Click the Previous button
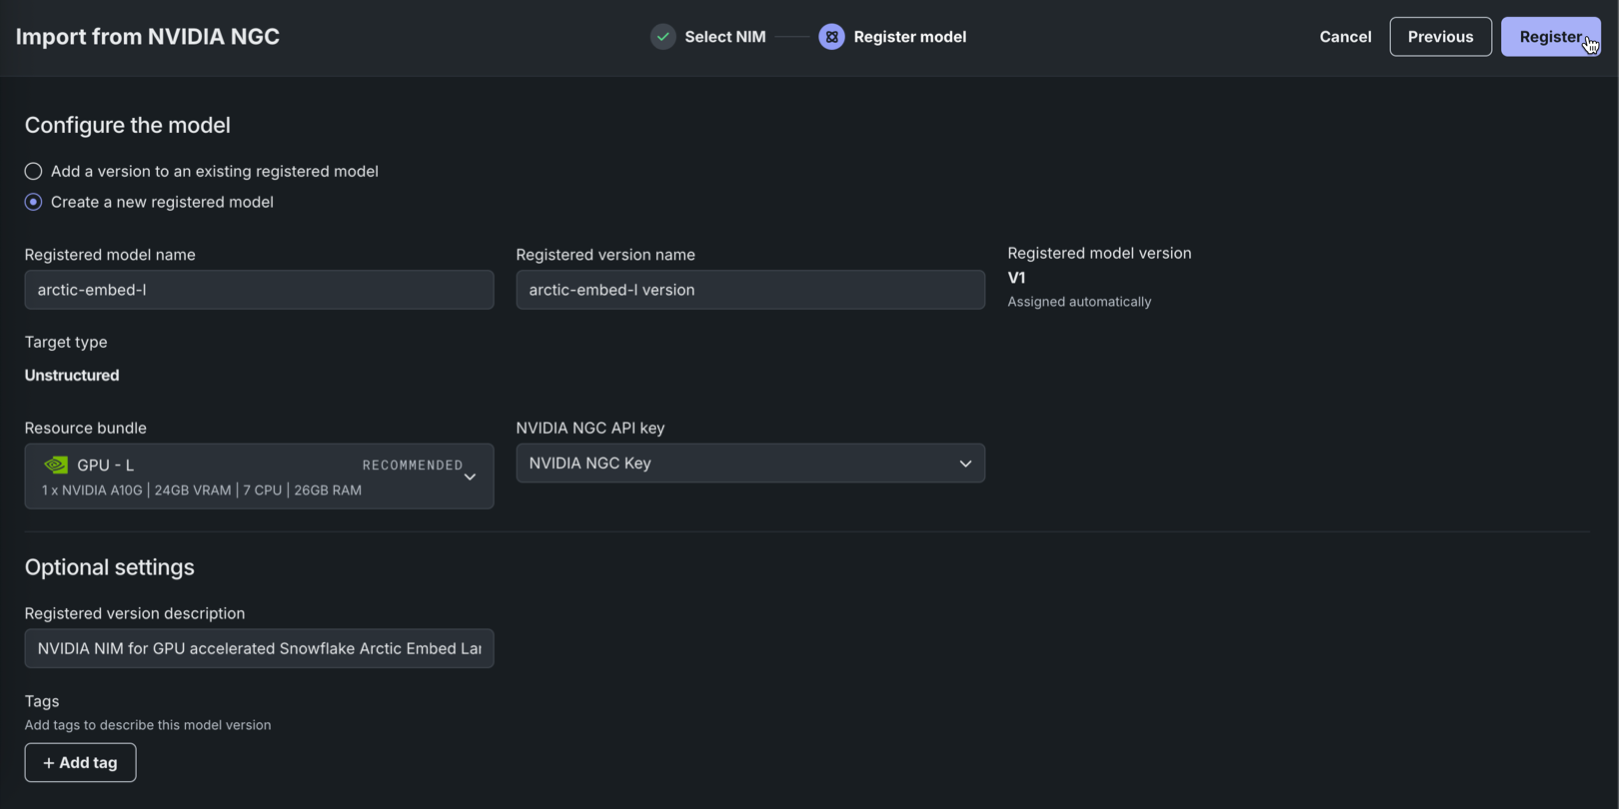1620x809 pixels. (1440, 37)
